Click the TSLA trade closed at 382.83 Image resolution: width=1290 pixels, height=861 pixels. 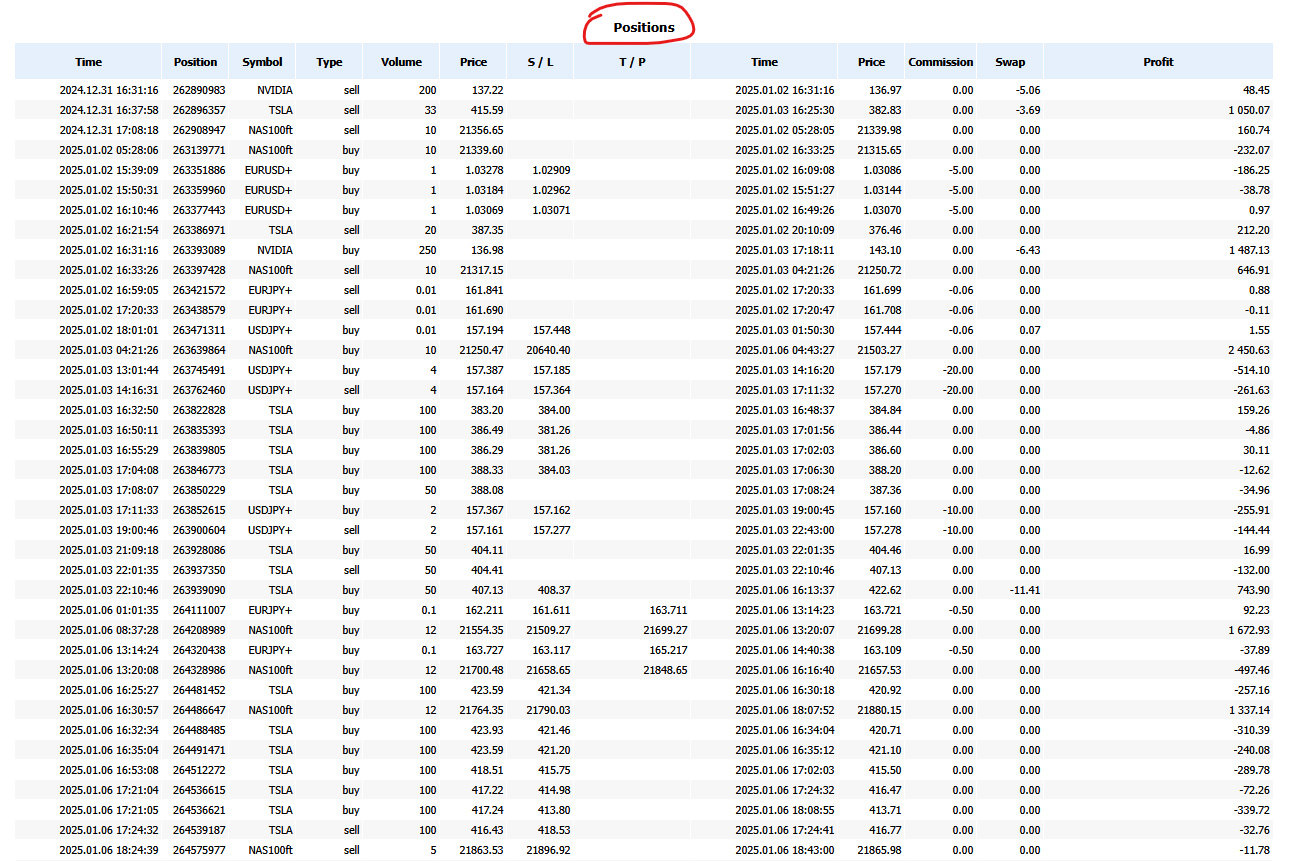coord(870,110)
